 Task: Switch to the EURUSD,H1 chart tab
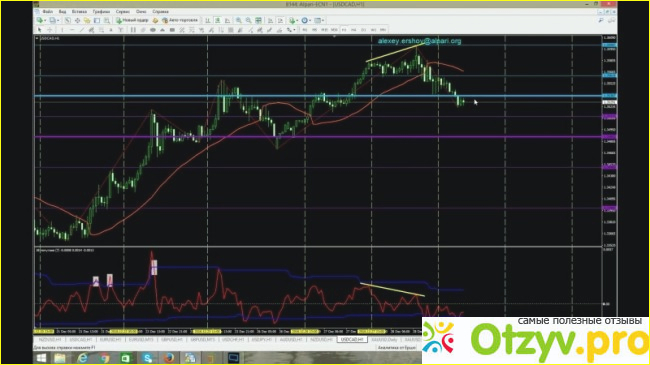110,340
